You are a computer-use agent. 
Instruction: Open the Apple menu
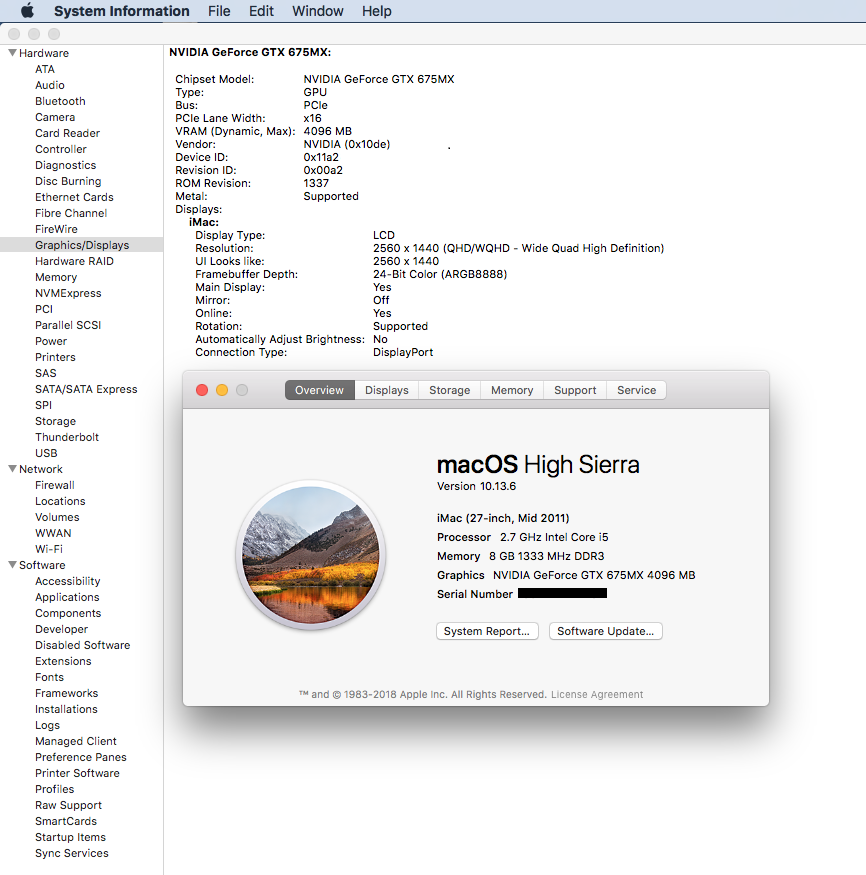click(x=27, y=11)
